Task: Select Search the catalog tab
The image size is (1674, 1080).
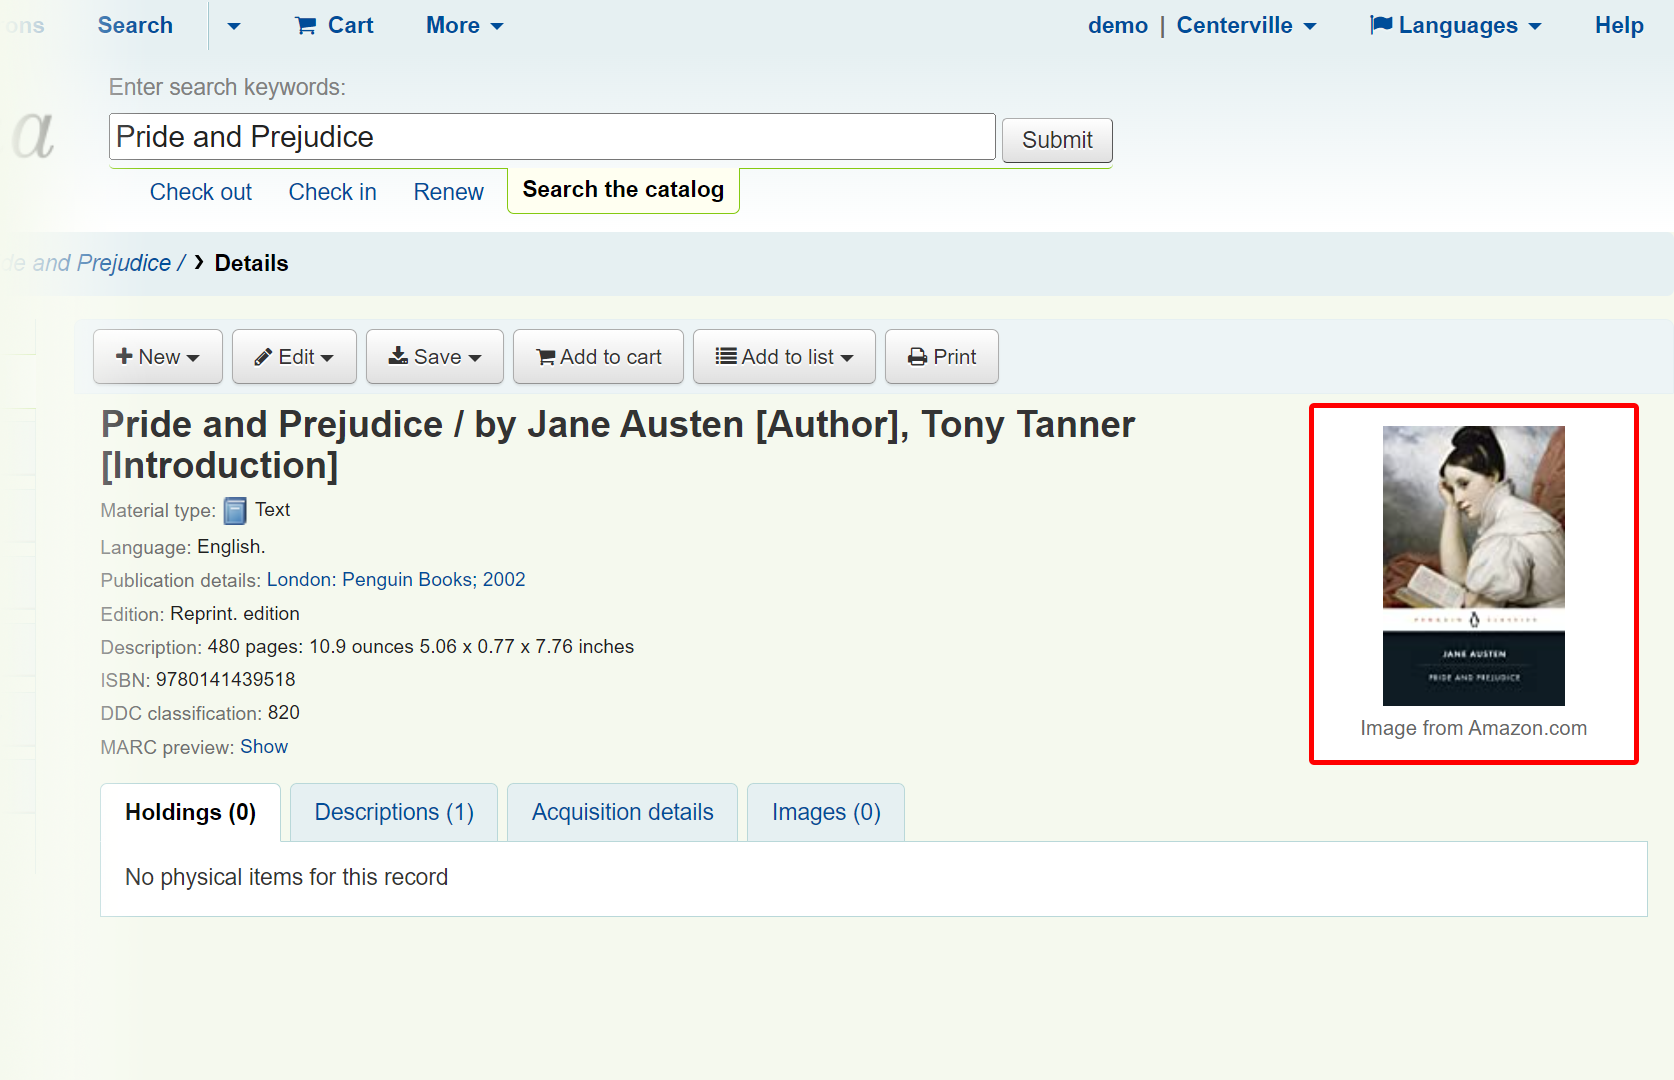Action: 623,190
